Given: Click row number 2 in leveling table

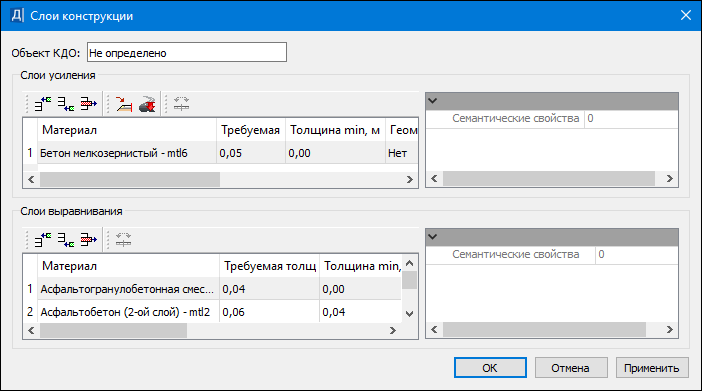Looking at the screenshot, I should coord(30,312).
